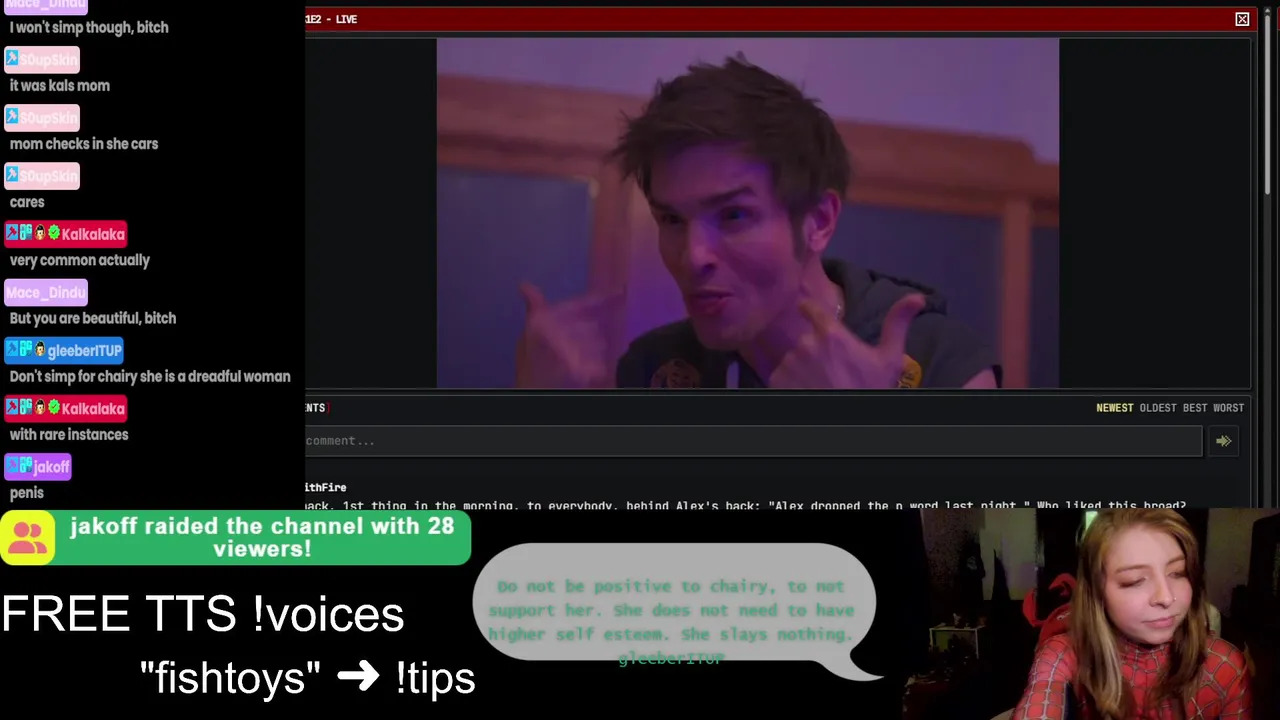Open Kalkalaka's name on 'with rare instances' message

tap(93, 408)
